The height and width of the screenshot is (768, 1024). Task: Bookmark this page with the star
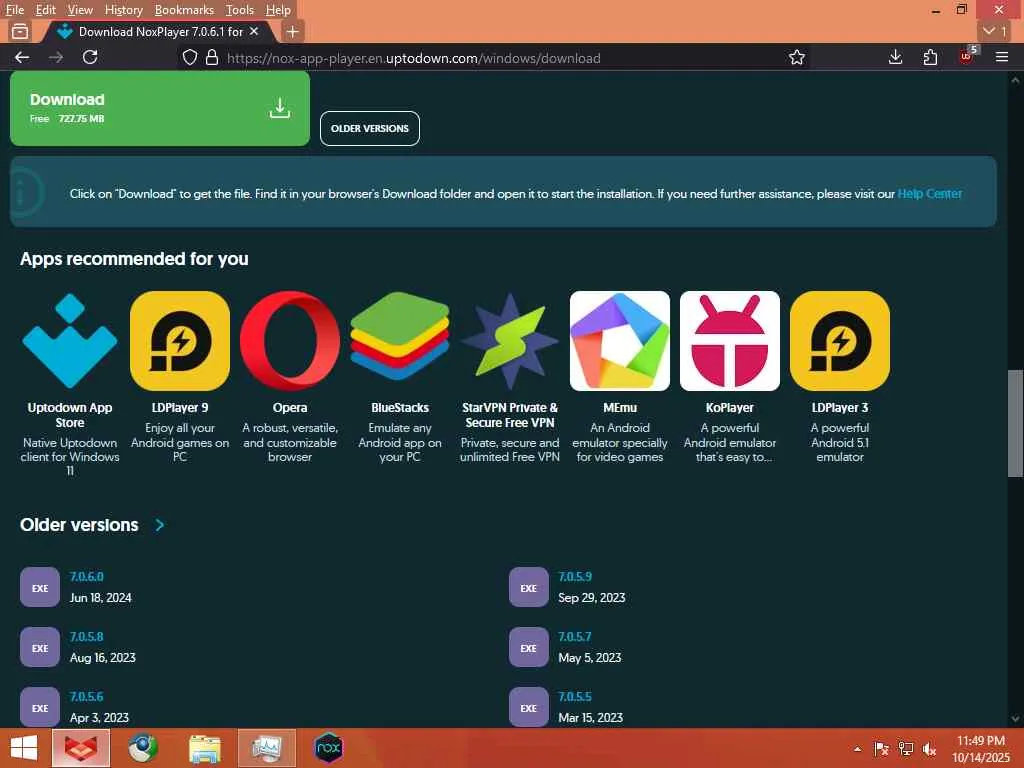796,57
